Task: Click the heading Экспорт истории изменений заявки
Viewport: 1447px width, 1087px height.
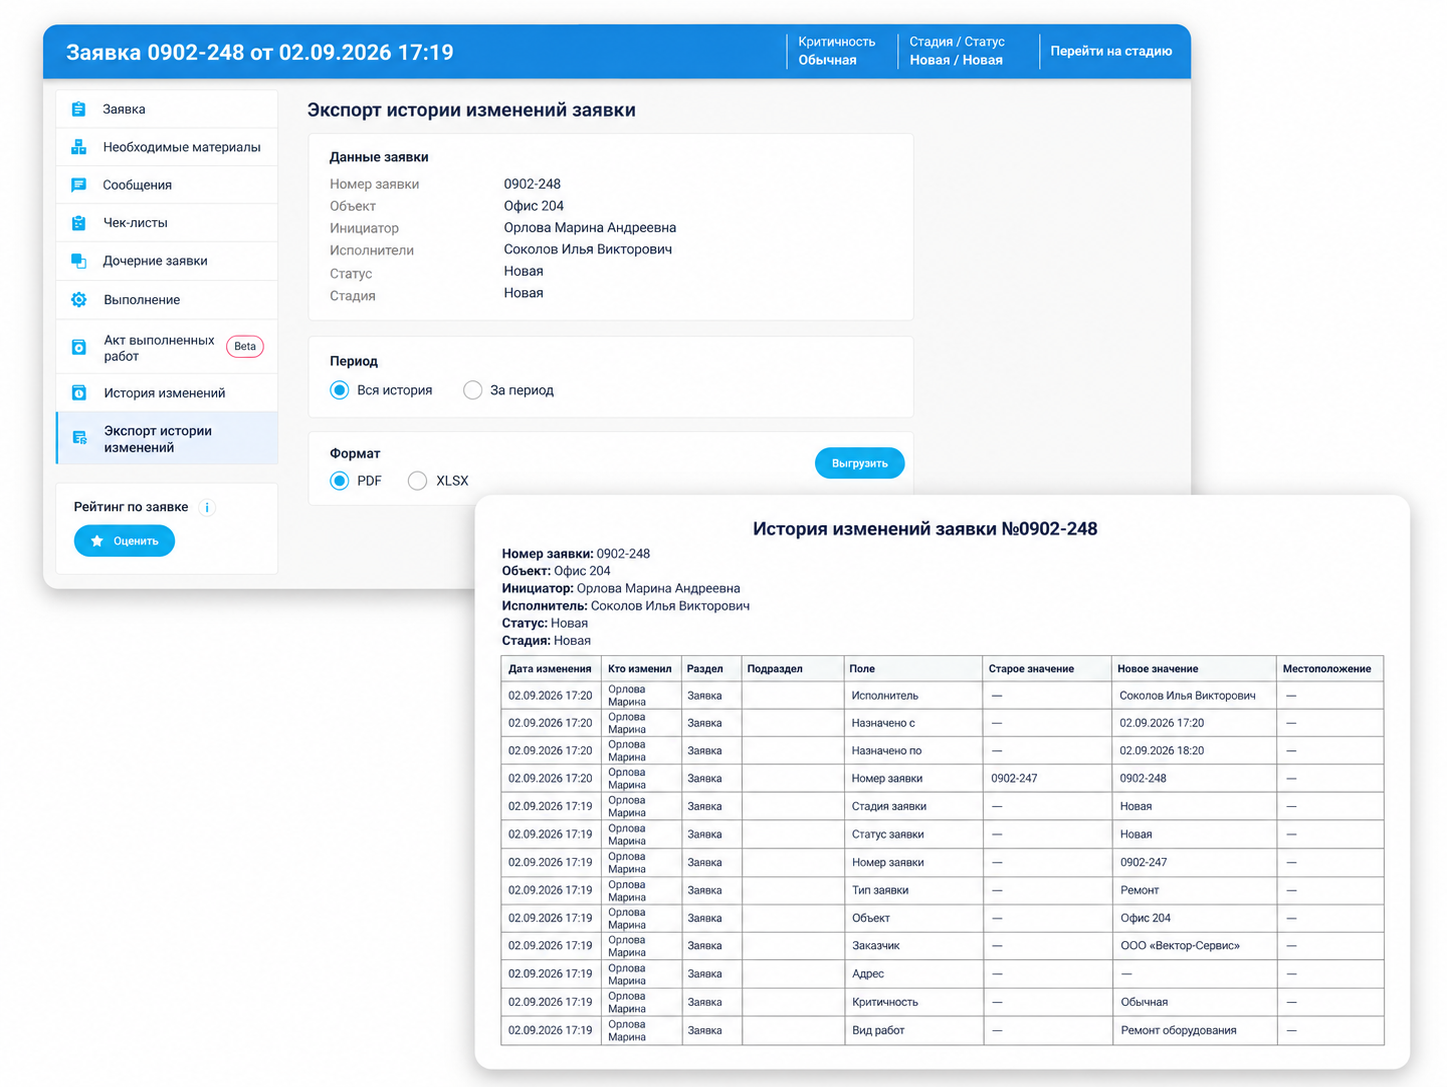Action: coord(471,110)
